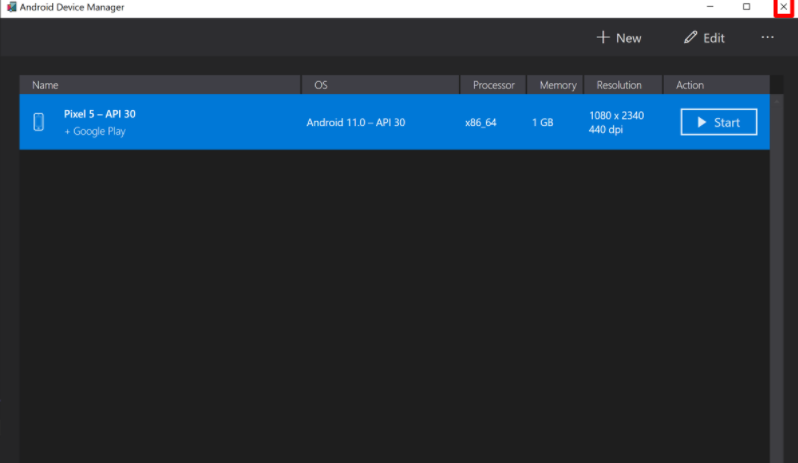Click the Android Device Manager app icon
Image resolution: width=798 pixels, height=463 pixels.
11,7
